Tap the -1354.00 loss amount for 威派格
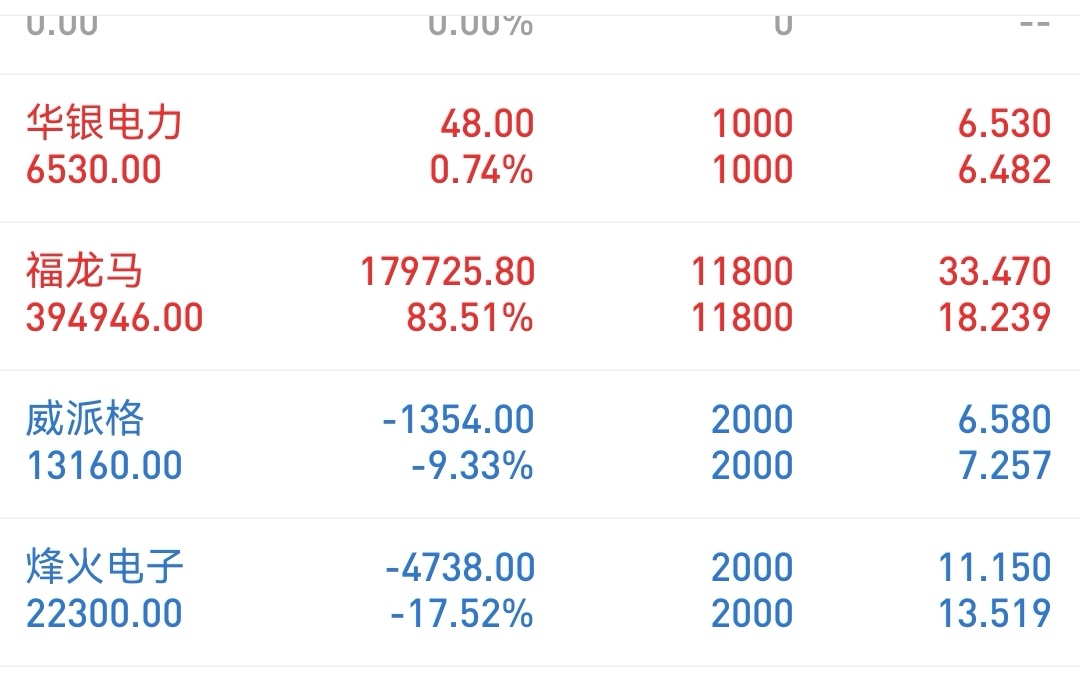The image size is (1080, 682). 458,419
